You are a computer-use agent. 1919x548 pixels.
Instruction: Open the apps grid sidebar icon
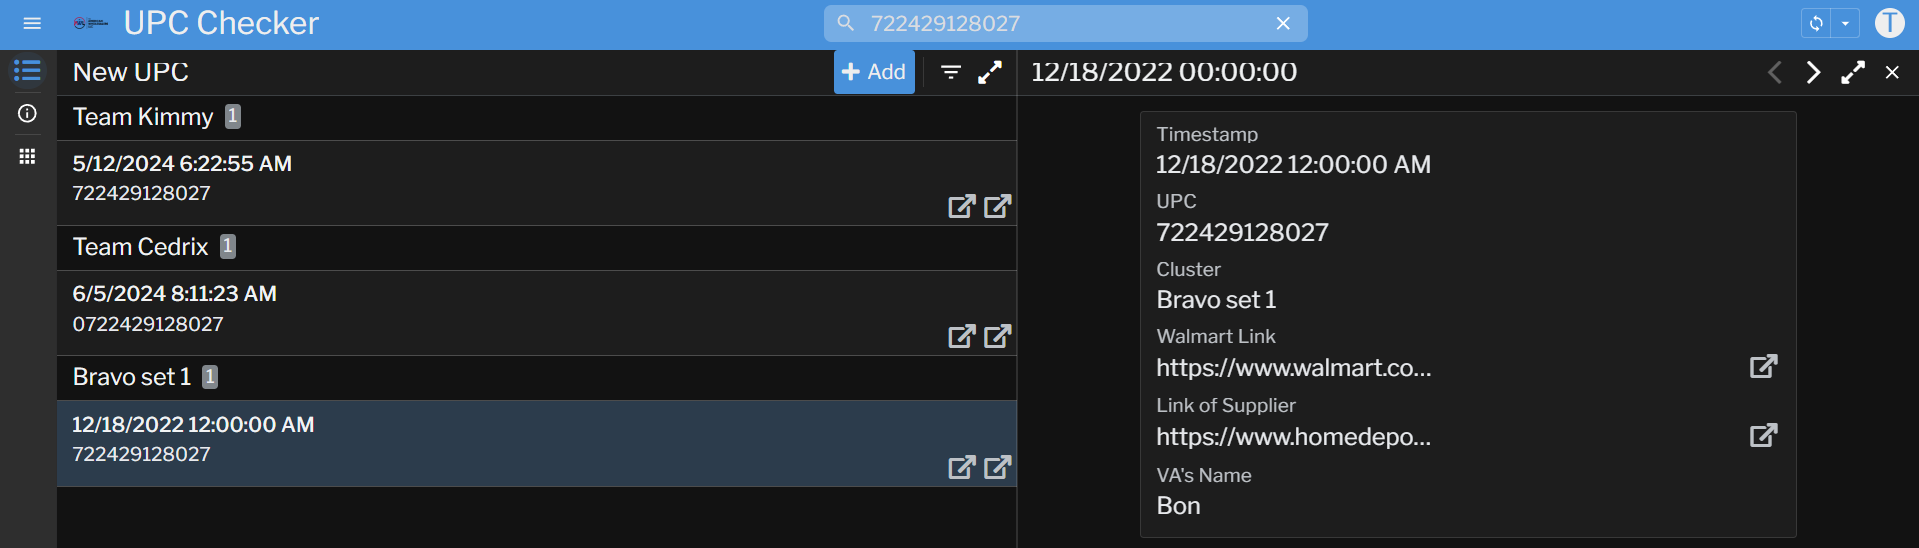pos(27,156)
